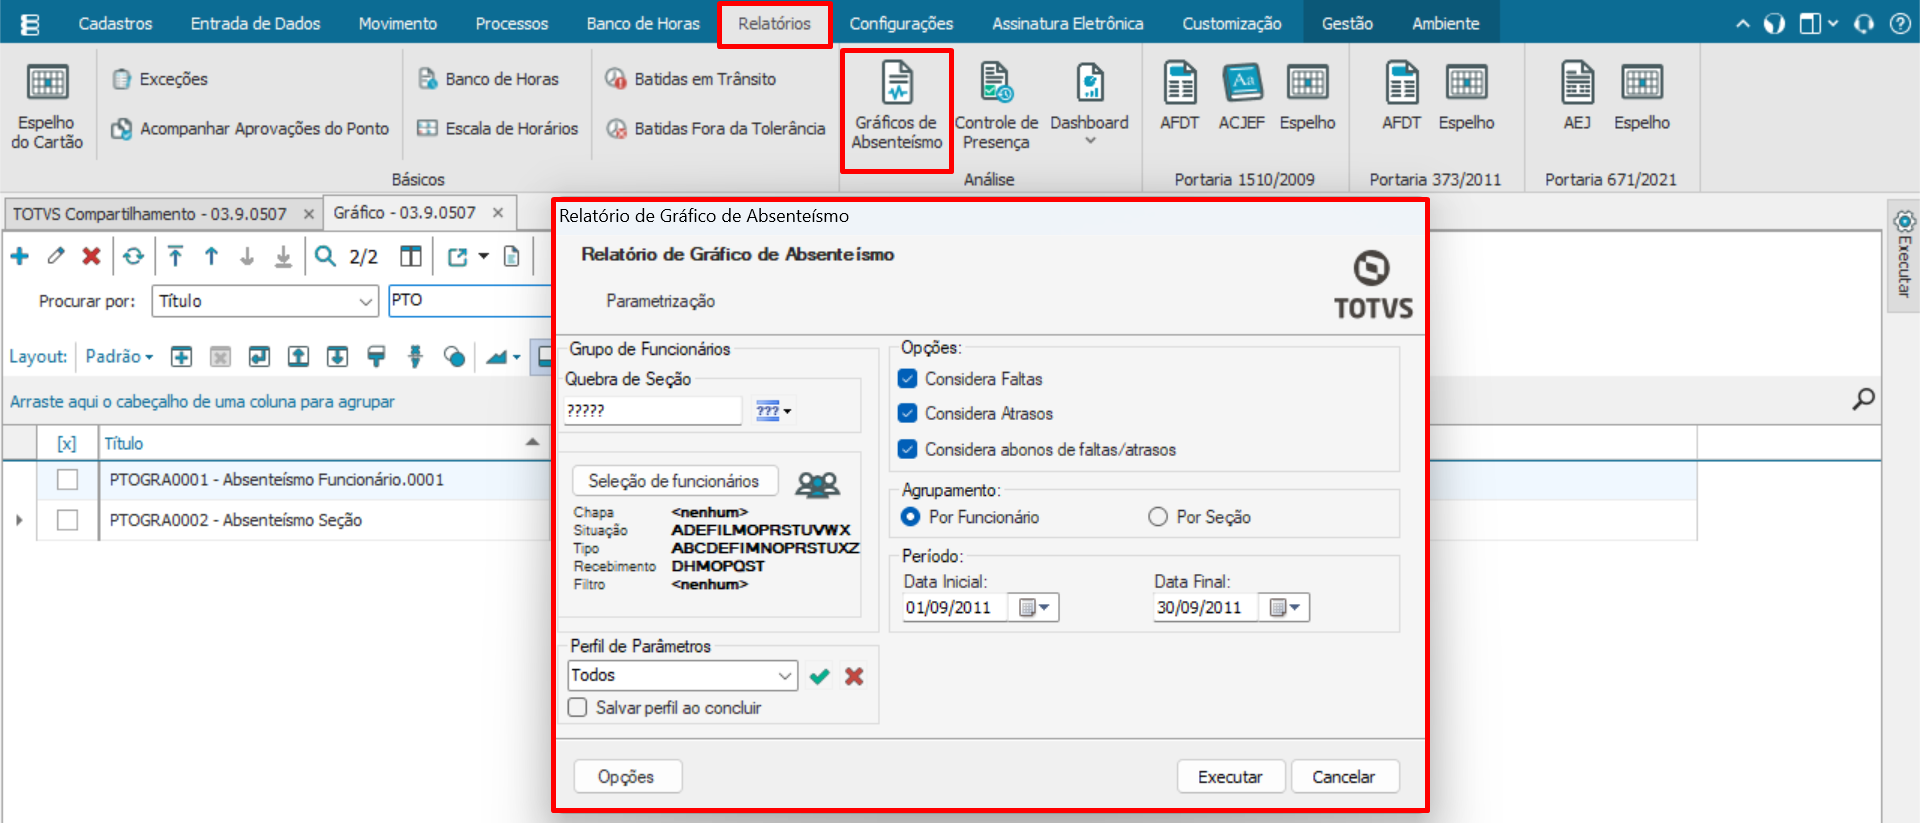Open Configurações menu
The image size is (1920, 823).
coord(901,24)
